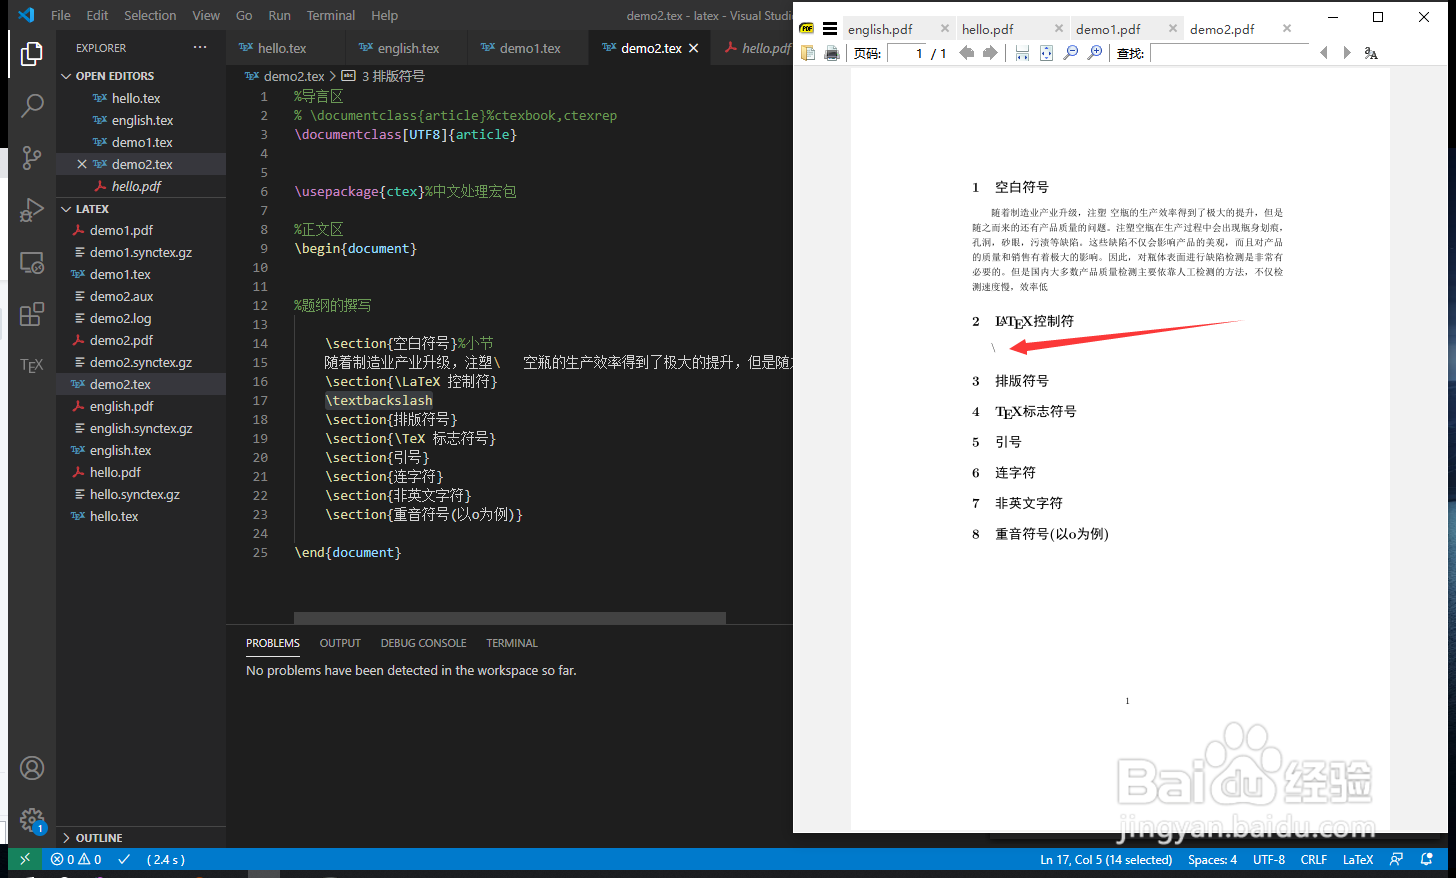Click the LaTeX language mode status item
Viewport: 1456px width, 878px height.
pos(1358,859)
